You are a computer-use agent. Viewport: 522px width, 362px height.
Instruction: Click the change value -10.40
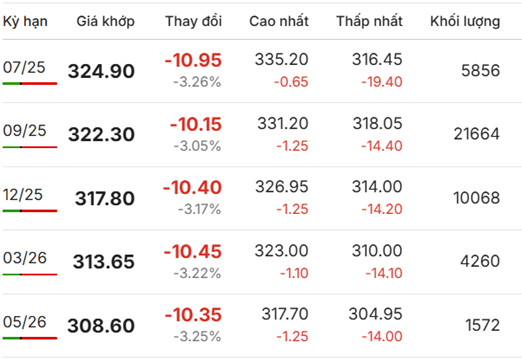point(192,187)
